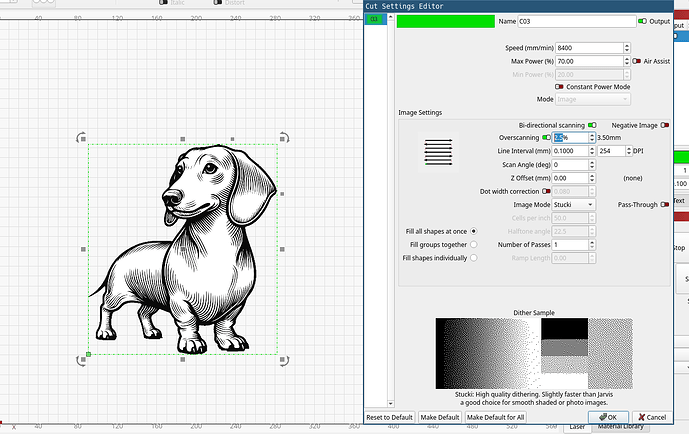The height and width of the screenshot is (434, 689).
Task: Select the C03 layer entry
Action: coord(376,19)
